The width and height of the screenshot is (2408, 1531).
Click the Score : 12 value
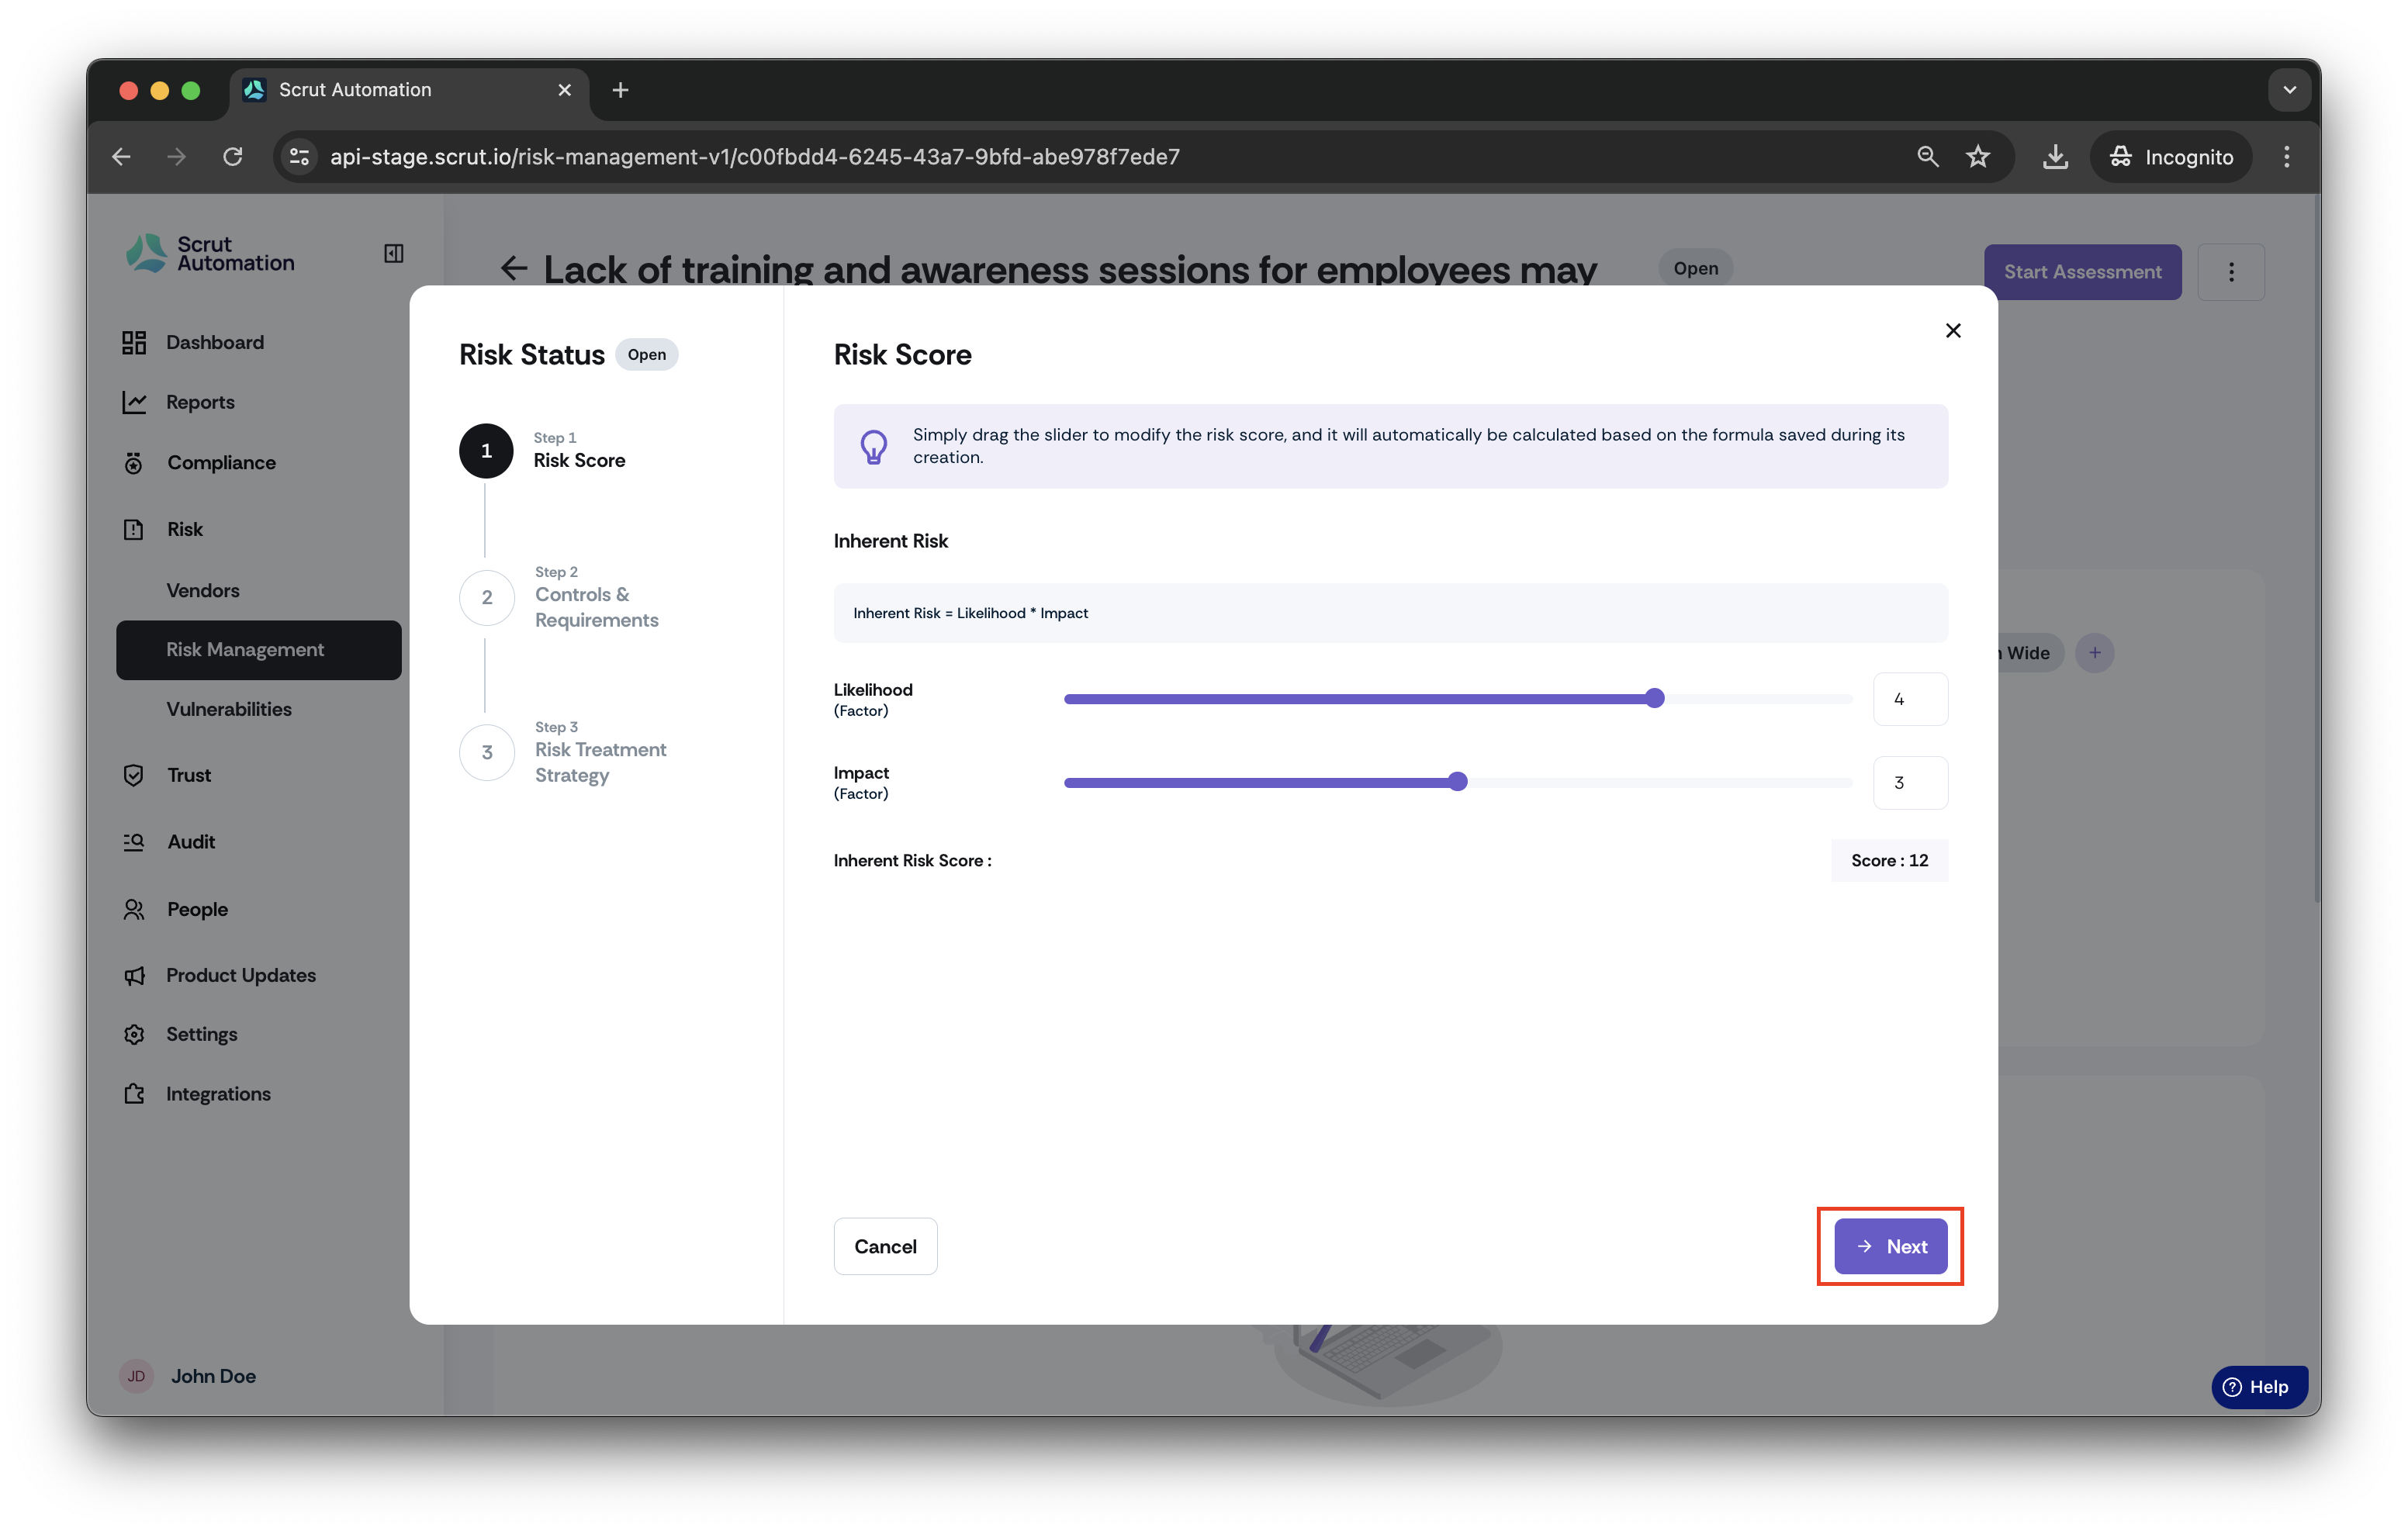1889,860
